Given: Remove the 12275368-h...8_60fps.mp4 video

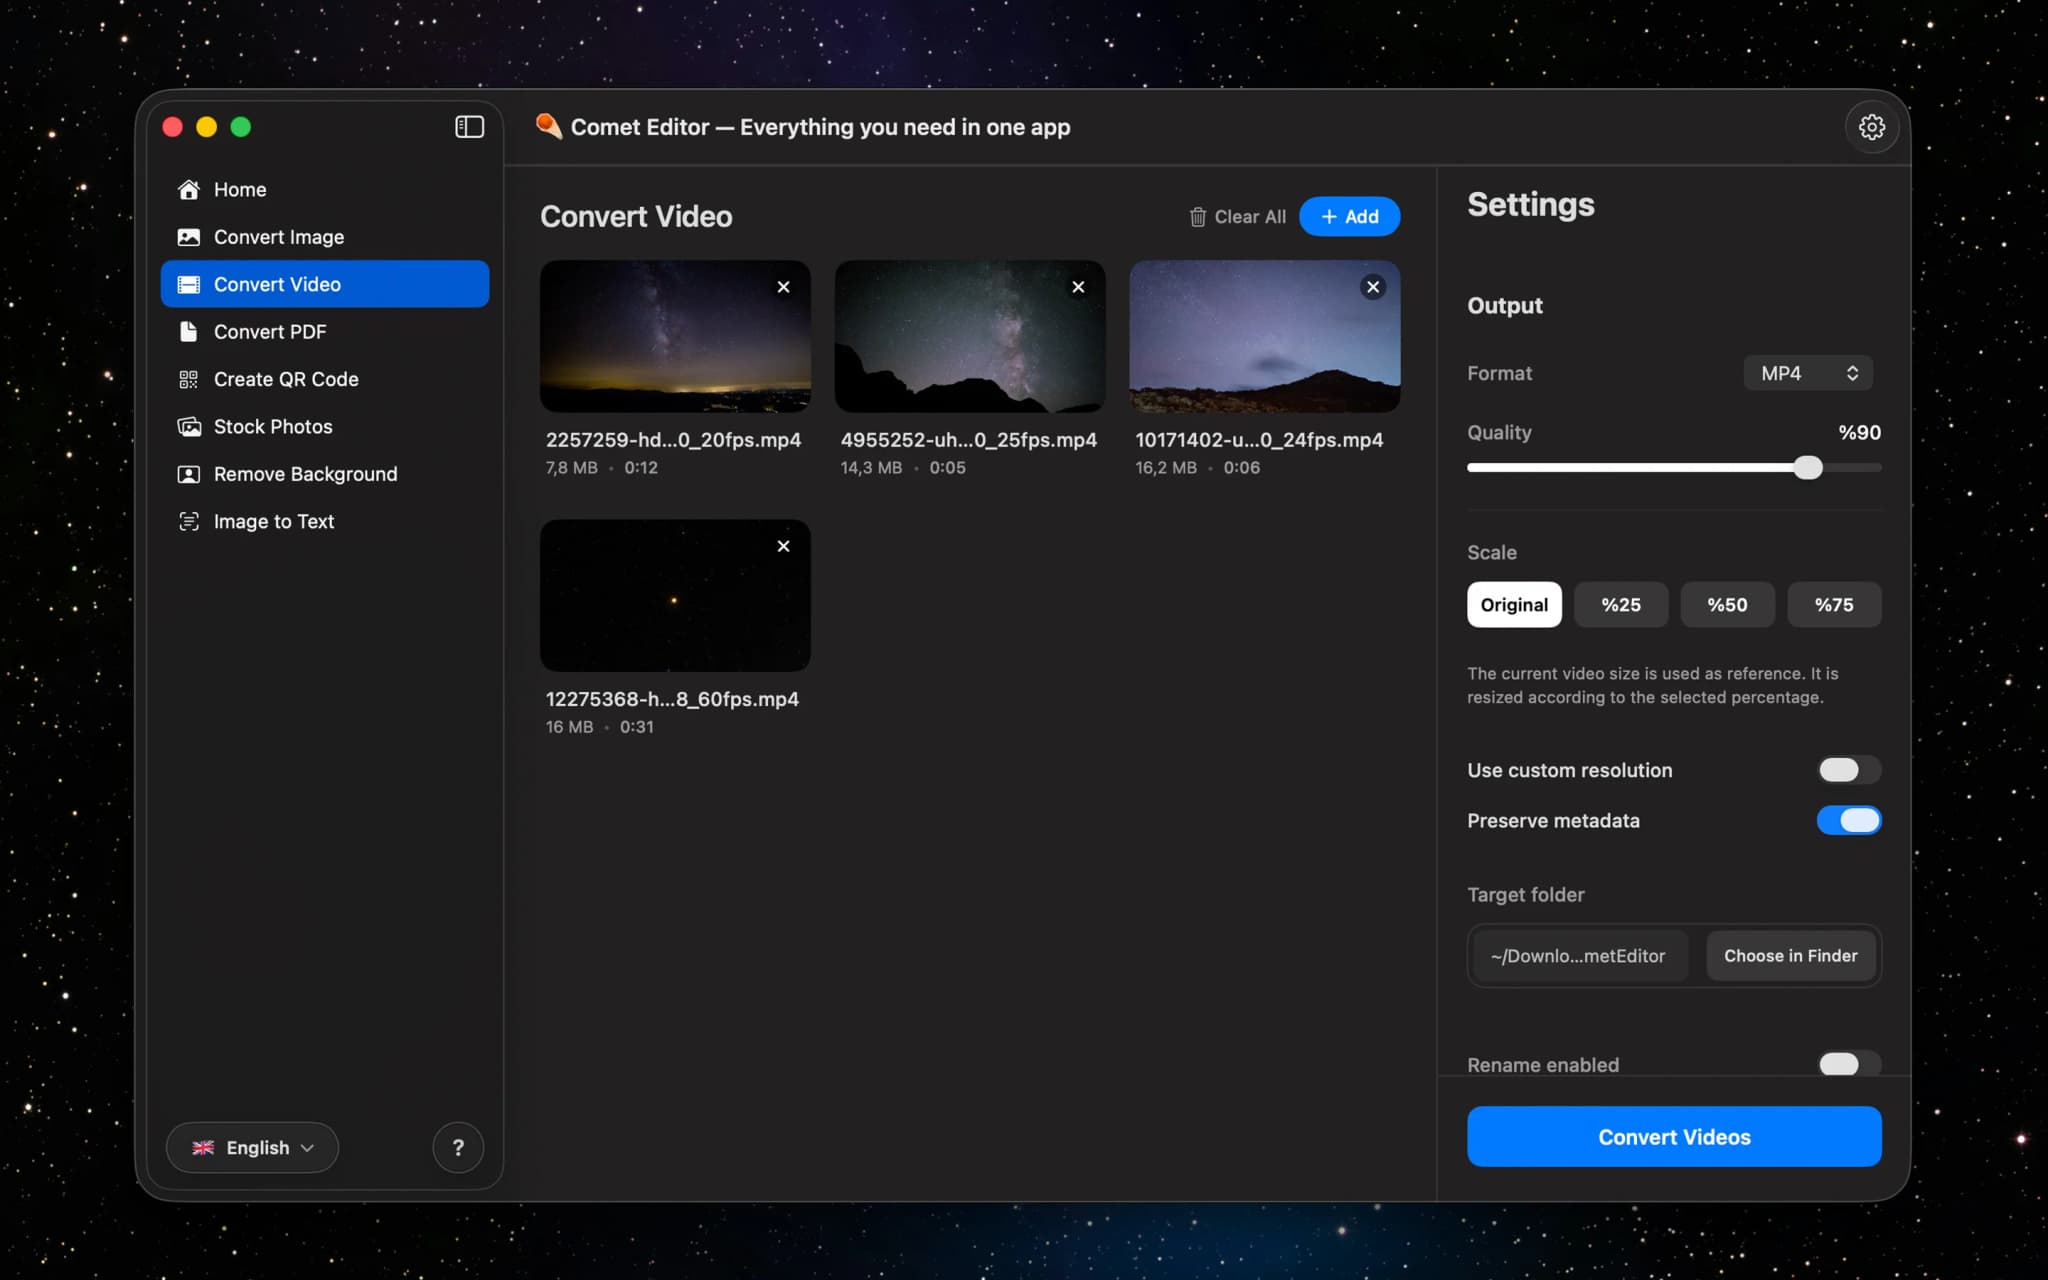Looking at the screenshot, I should pos(784,546).
